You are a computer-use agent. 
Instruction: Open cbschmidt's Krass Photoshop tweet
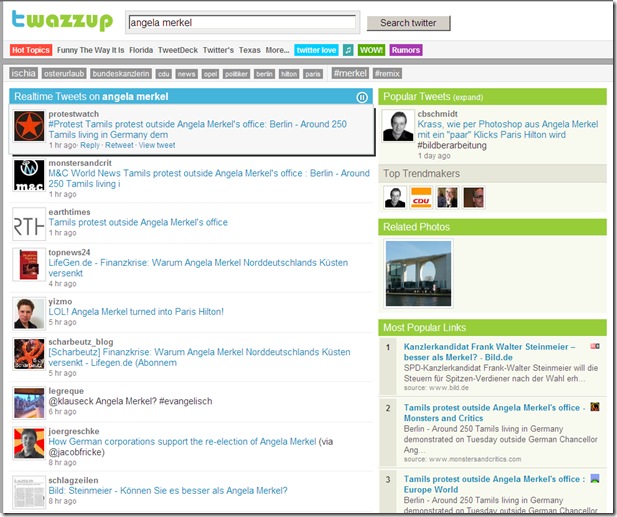pyautogui.click(x=508, y=129)
